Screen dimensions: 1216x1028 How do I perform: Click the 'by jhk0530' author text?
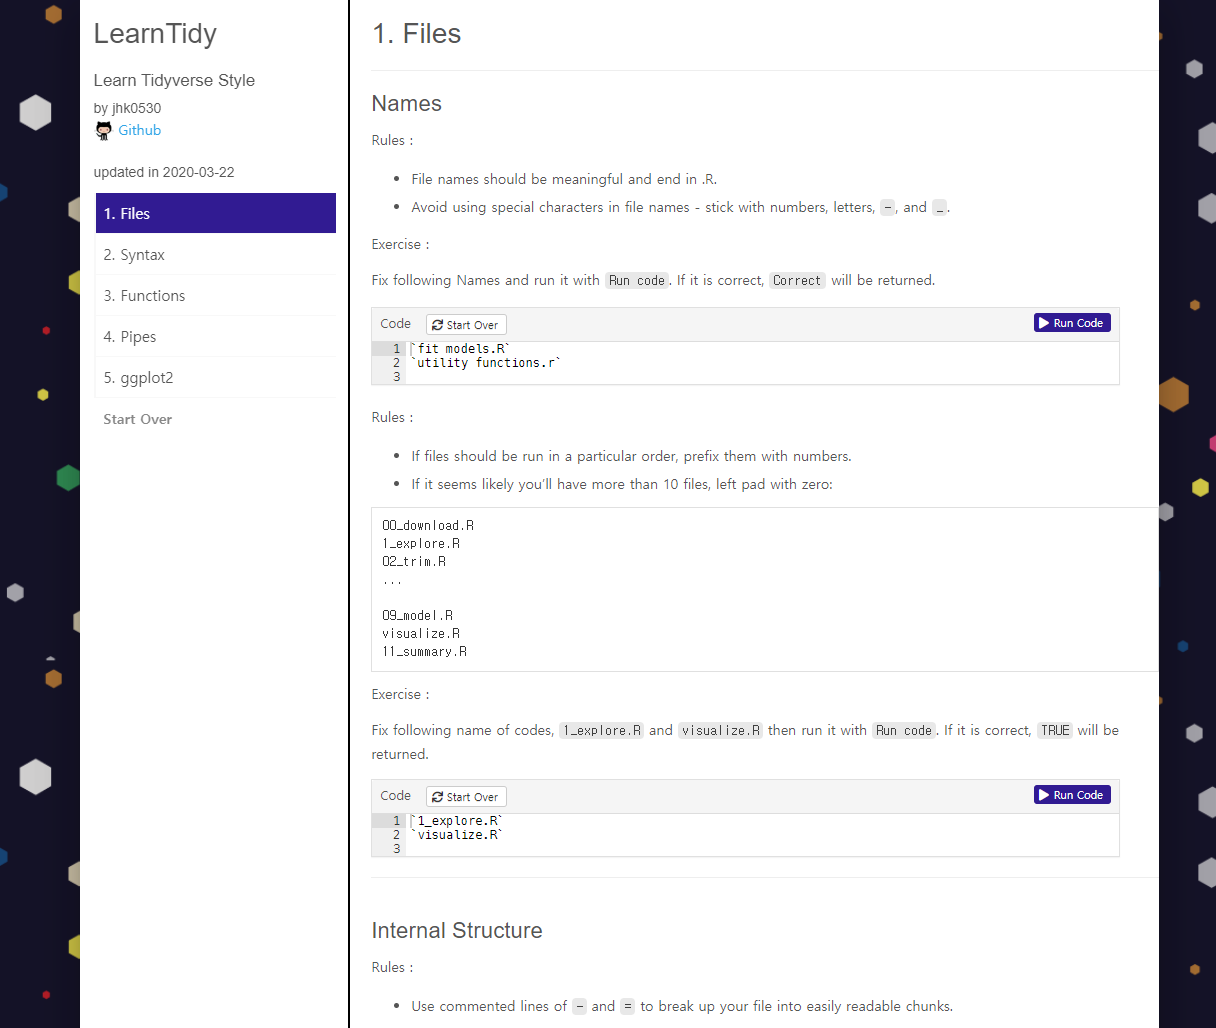pos(127,108)
